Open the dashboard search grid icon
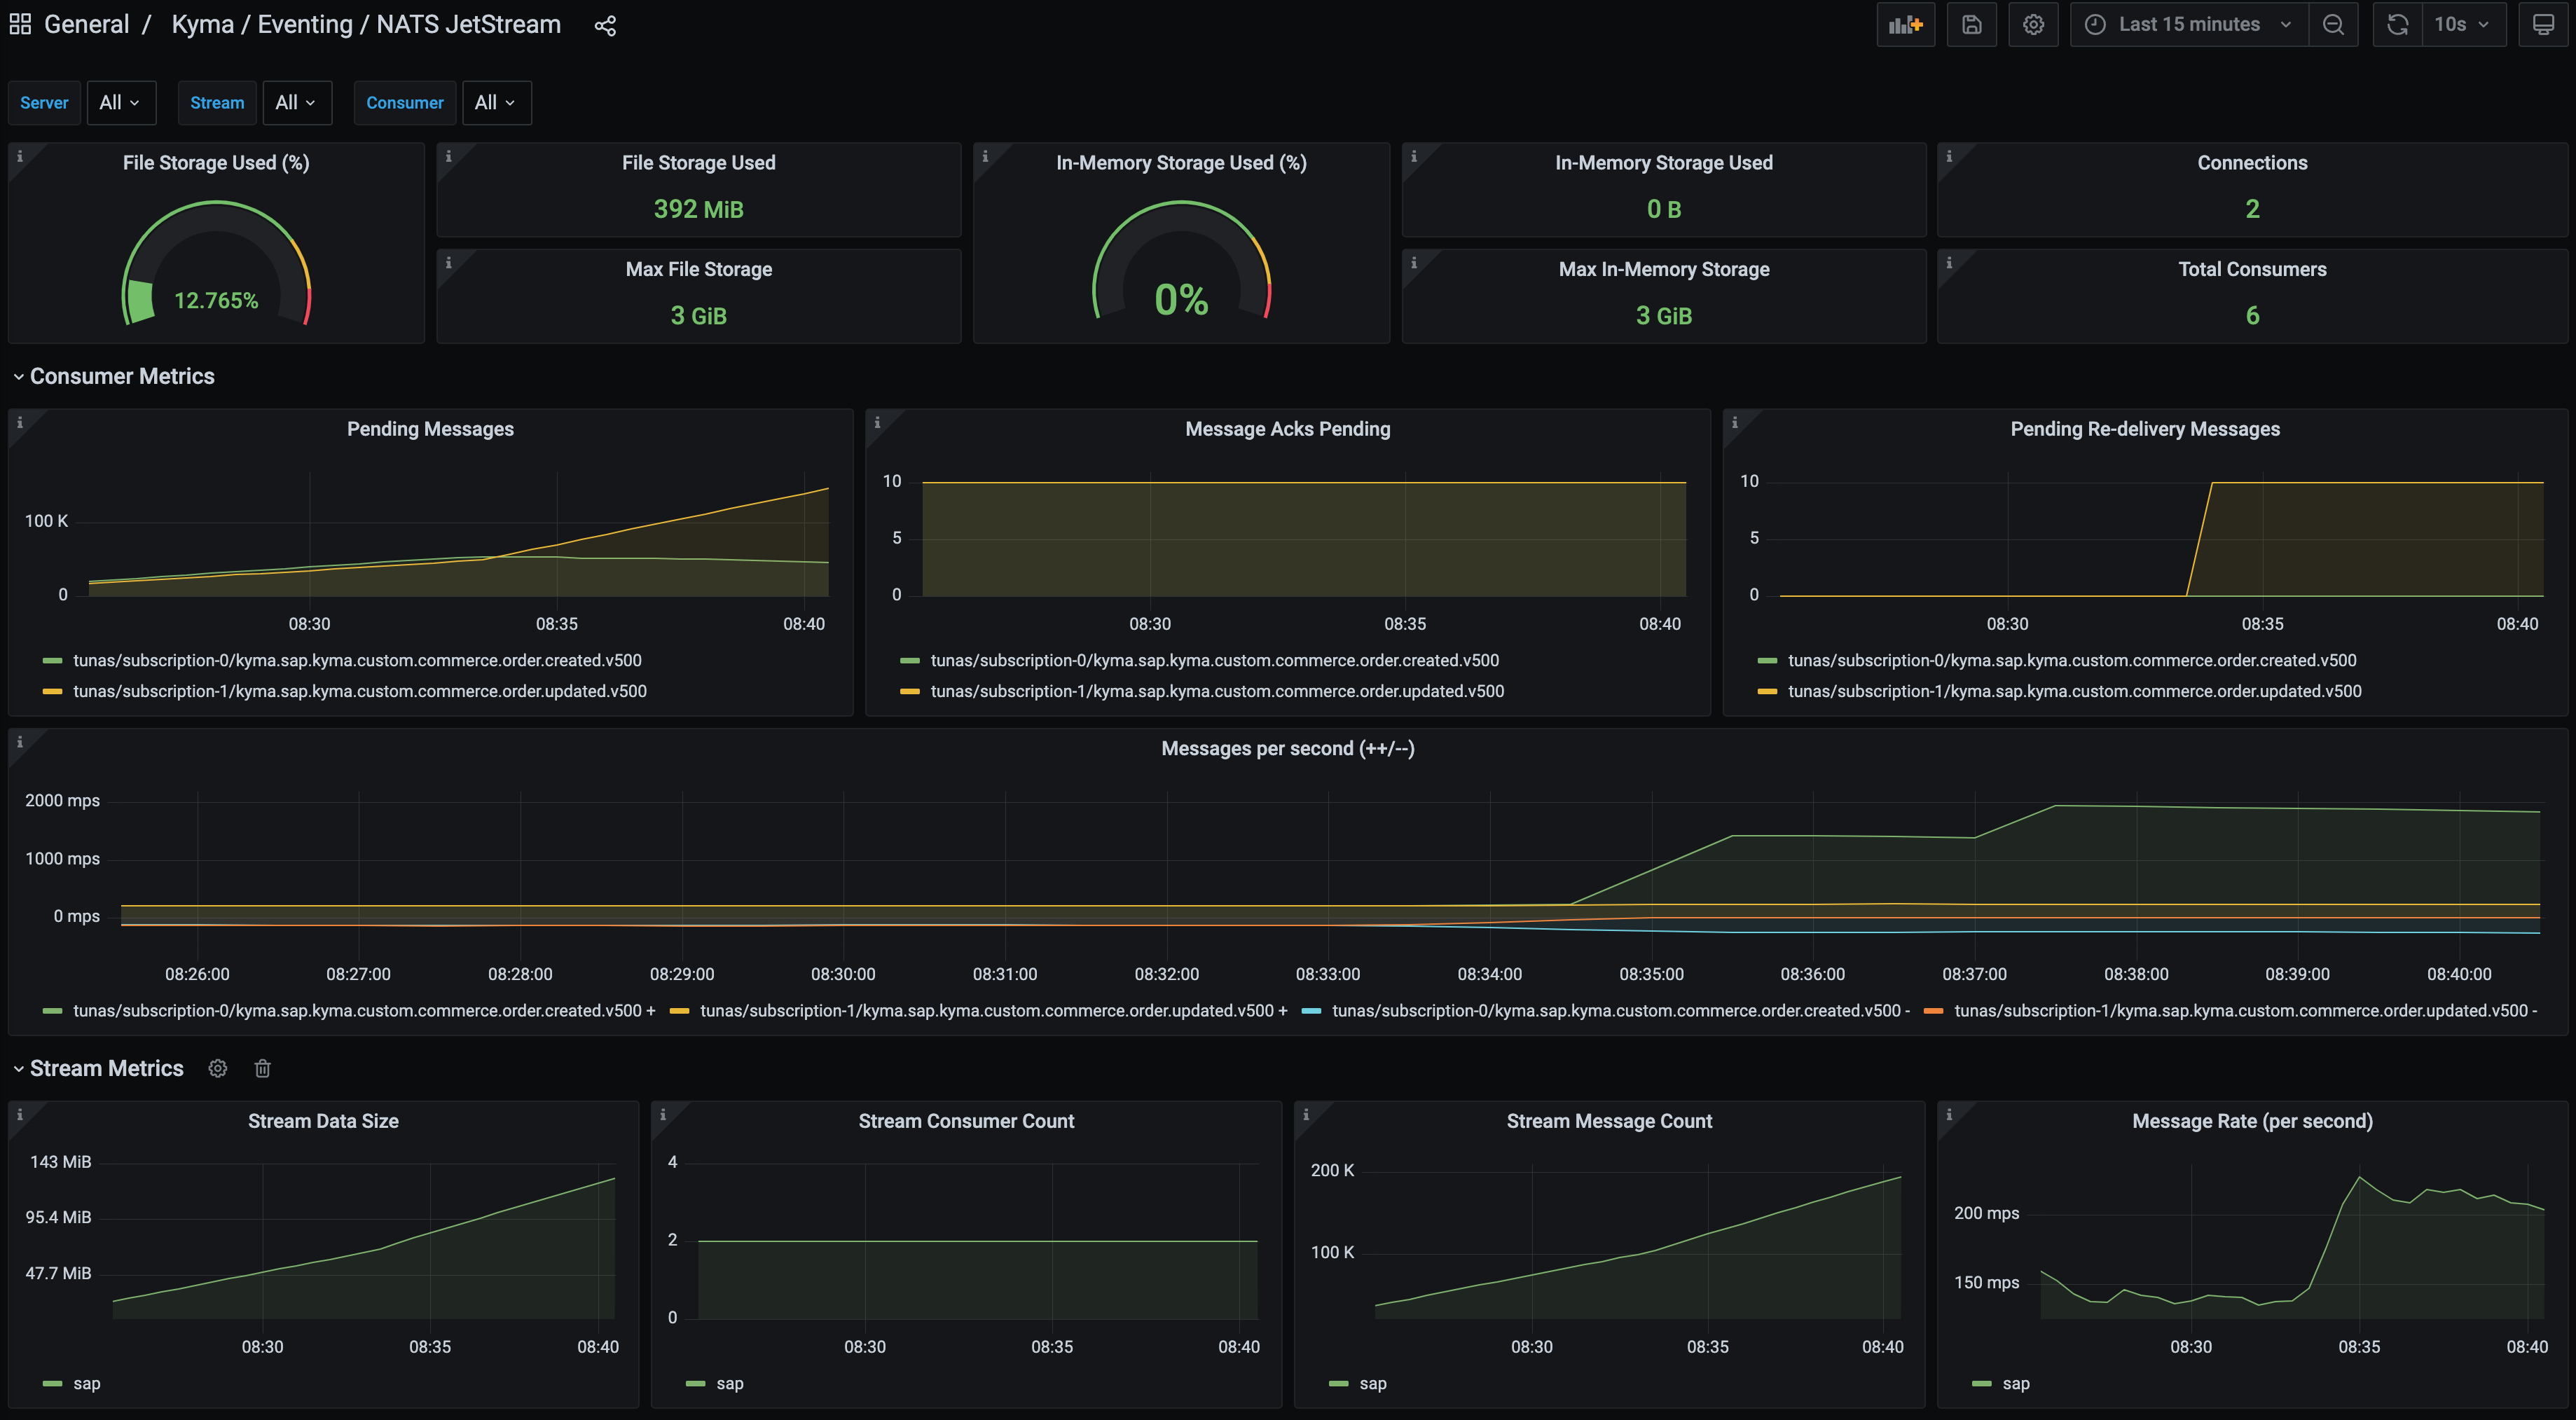 click(20, 25)
